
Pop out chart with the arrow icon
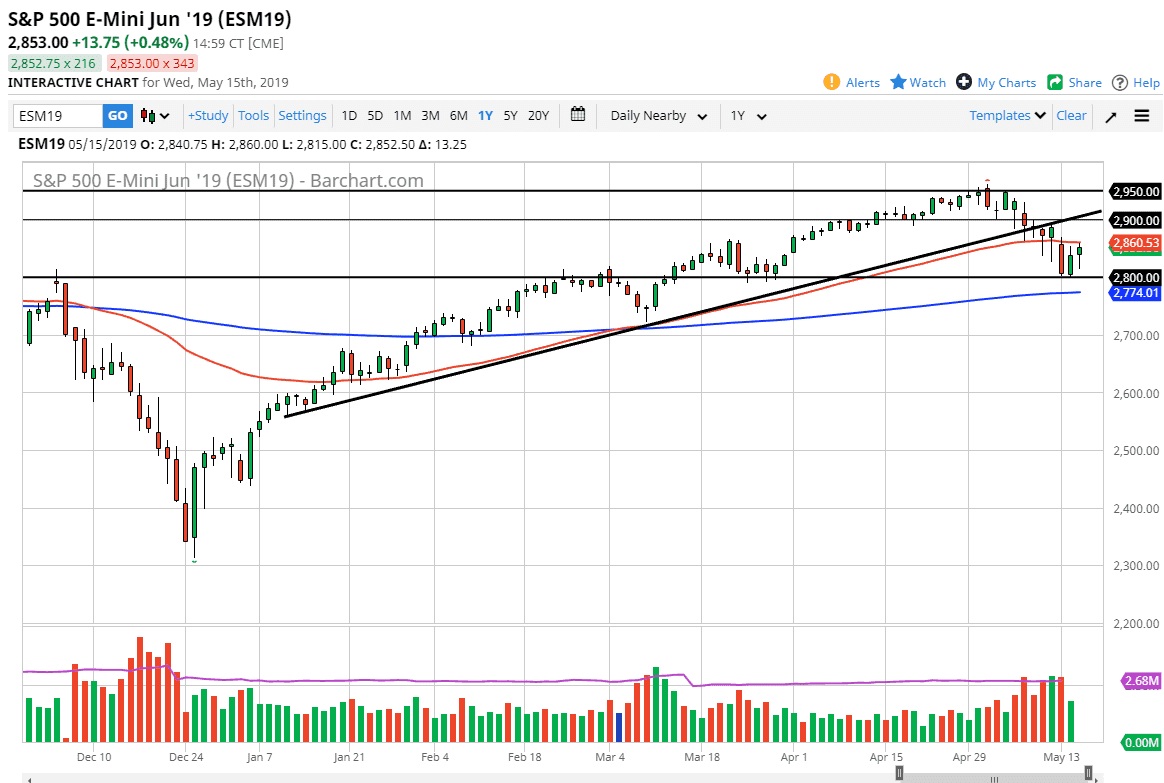pyautogui.click(x=1111, y=115)
